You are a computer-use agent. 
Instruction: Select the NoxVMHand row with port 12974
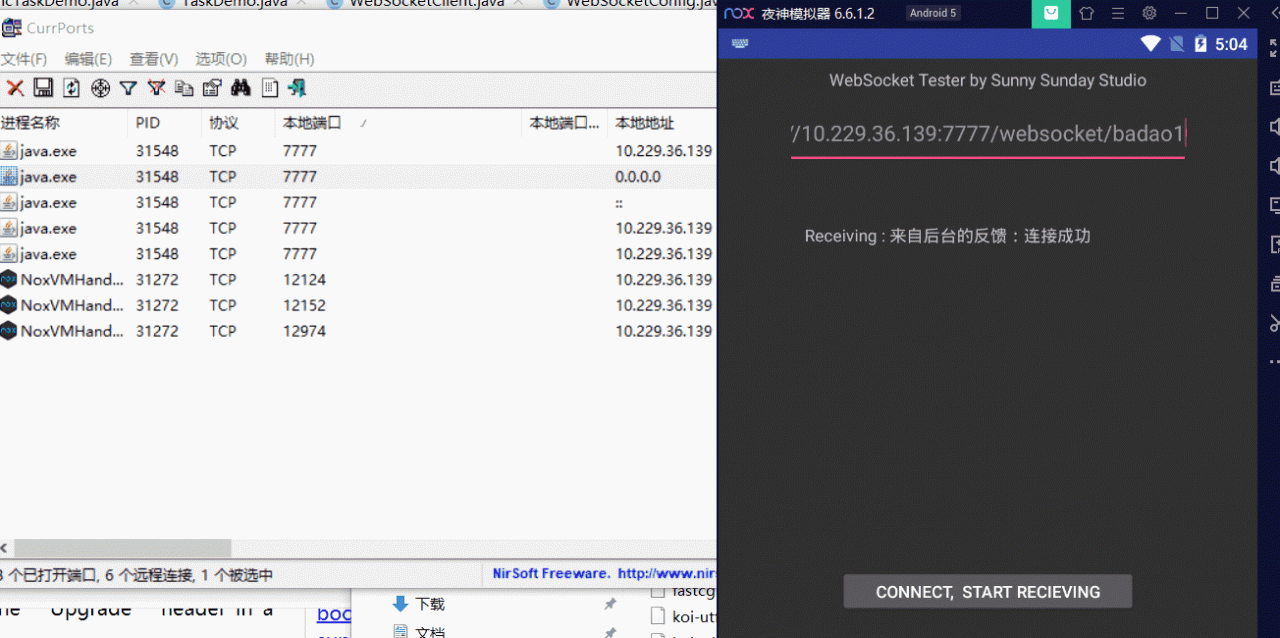coord(358,332)
